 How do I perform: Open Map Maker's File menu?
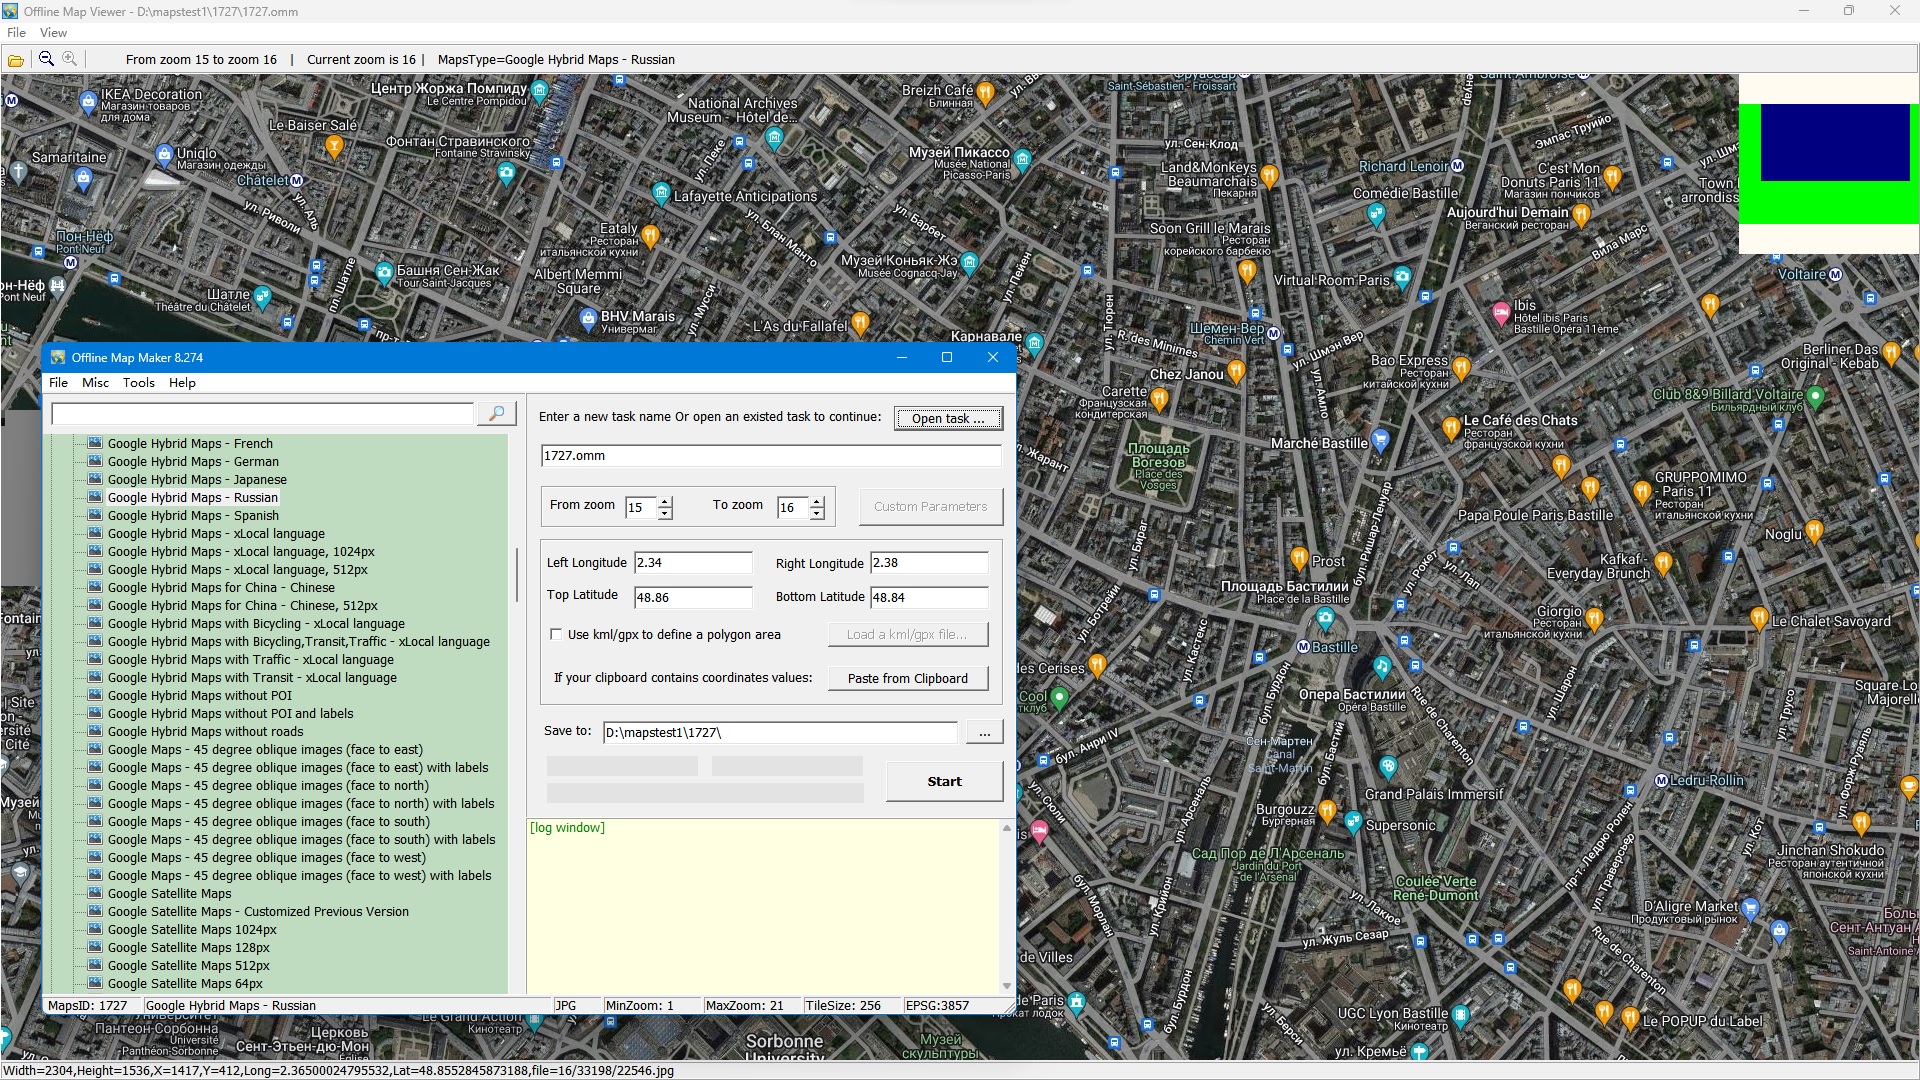click(59, 383)
